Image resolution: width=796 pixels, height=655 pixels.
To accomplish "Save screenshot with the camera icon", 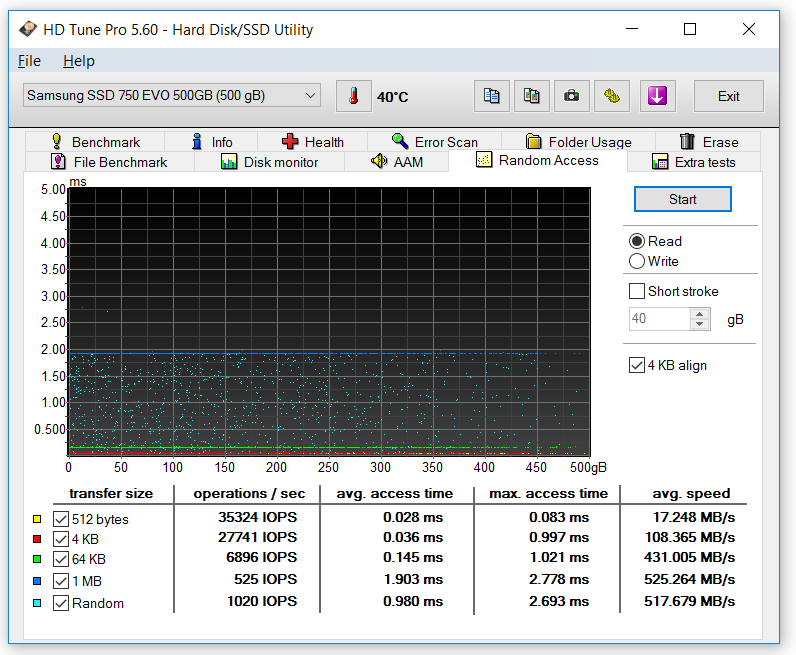I will pos(572,96).
